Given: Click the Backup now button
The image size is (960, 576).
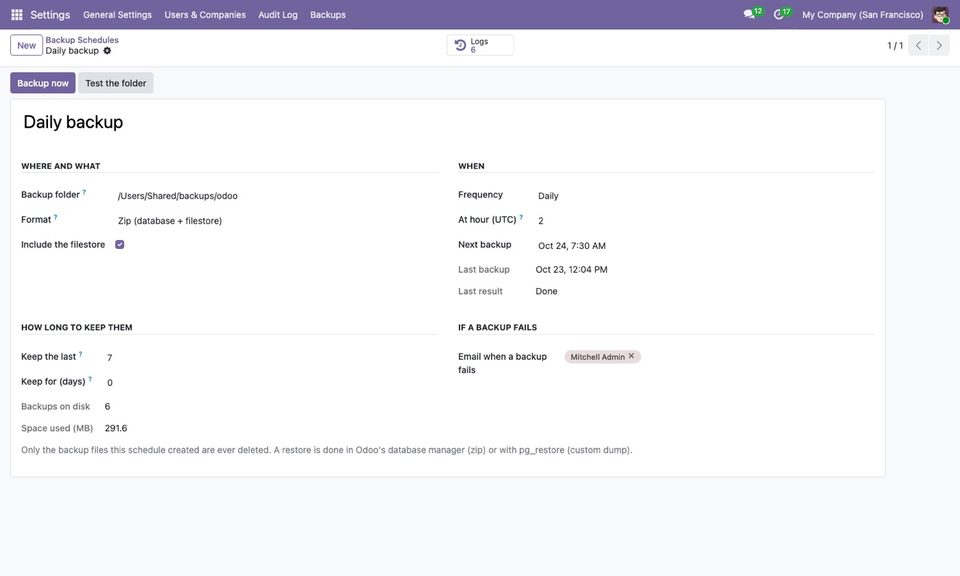Looking at the screenshot, I should click(43, 83).
